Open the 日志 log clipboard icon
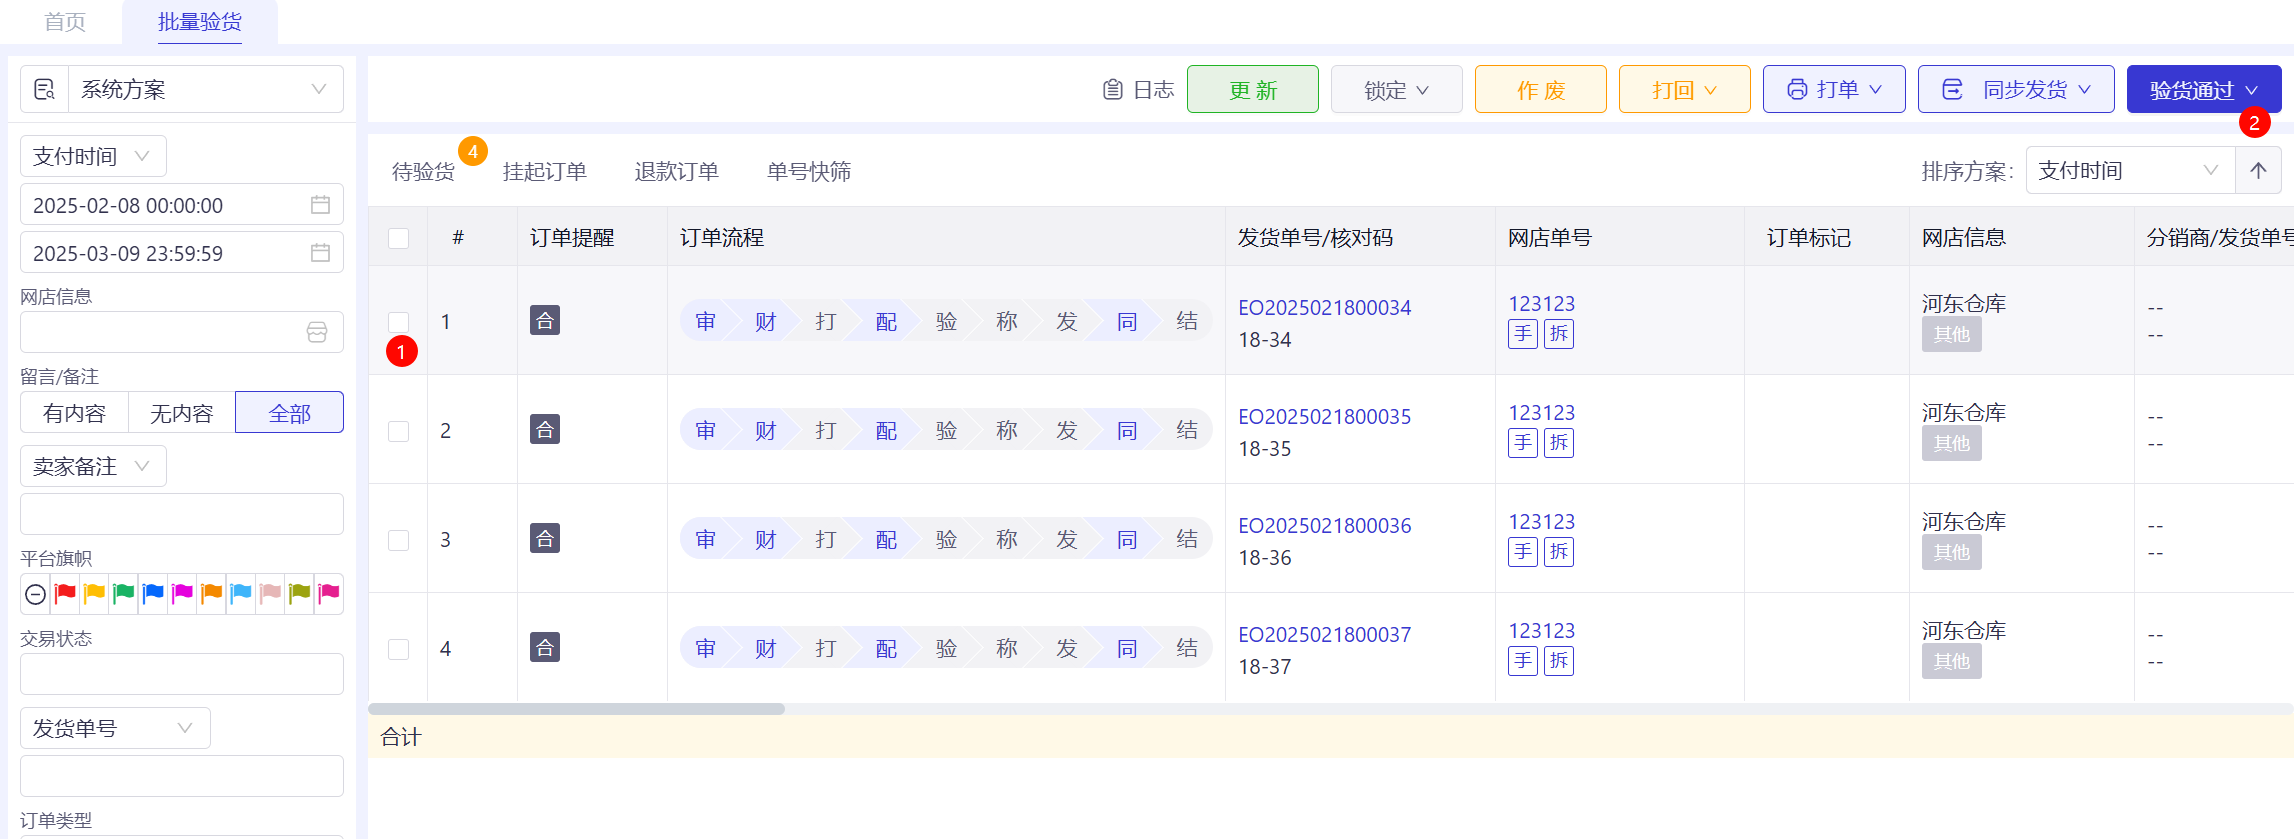 (1112, 90)
